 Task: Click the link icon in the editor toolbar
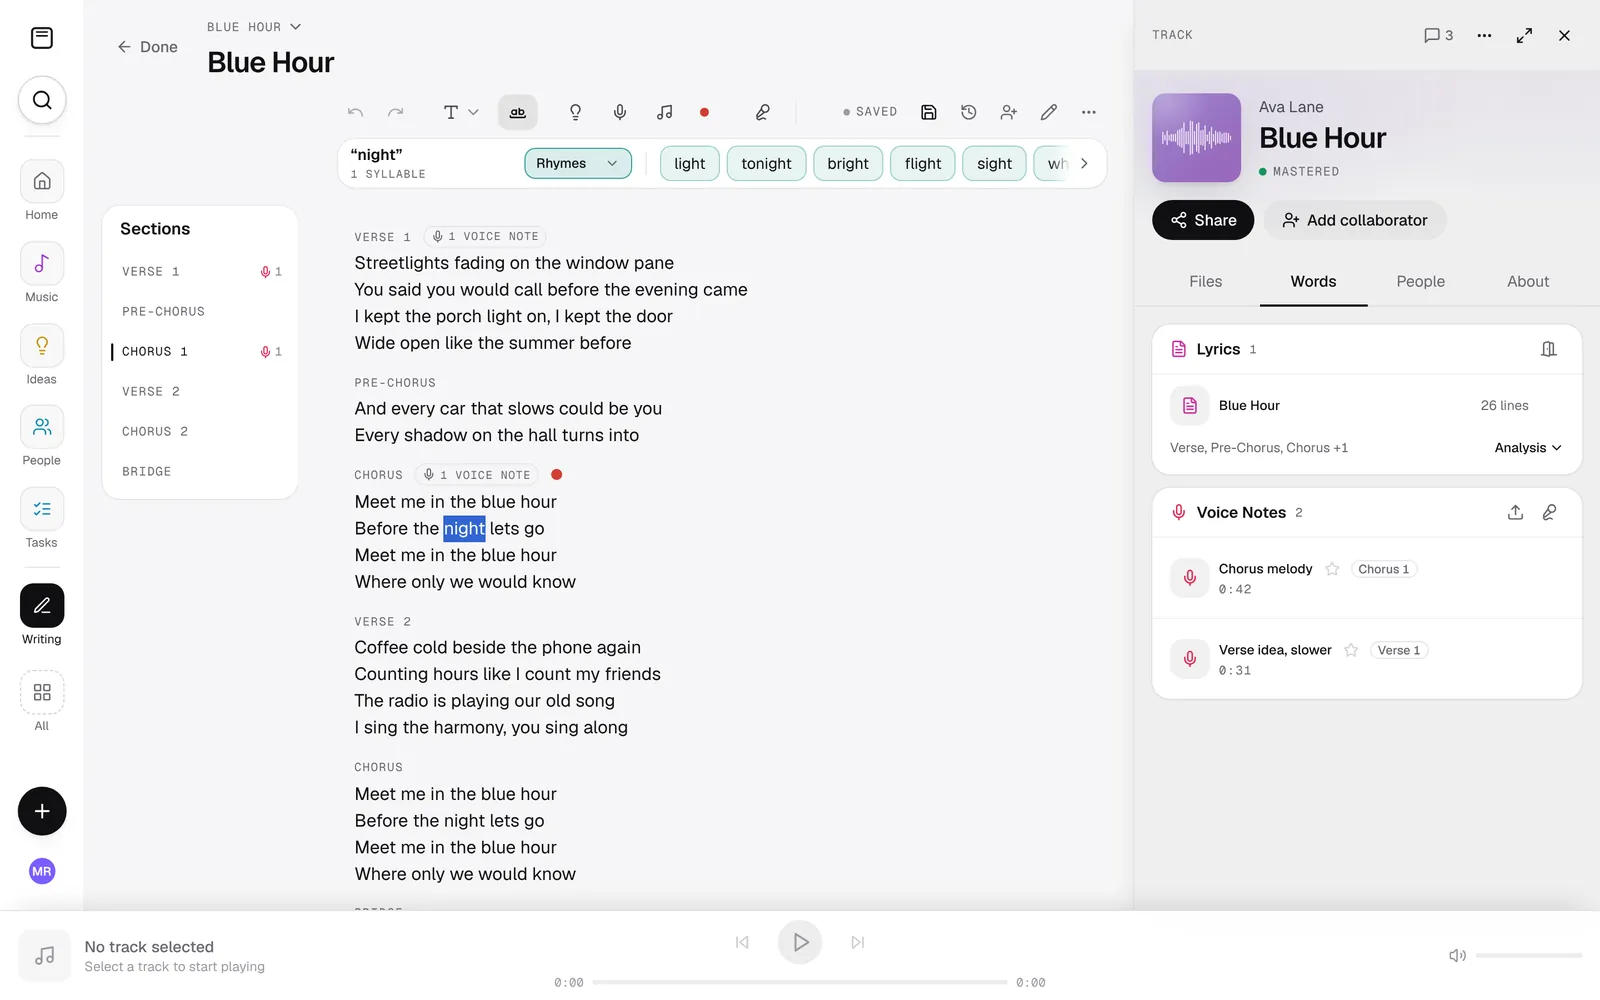coord(762,112)
